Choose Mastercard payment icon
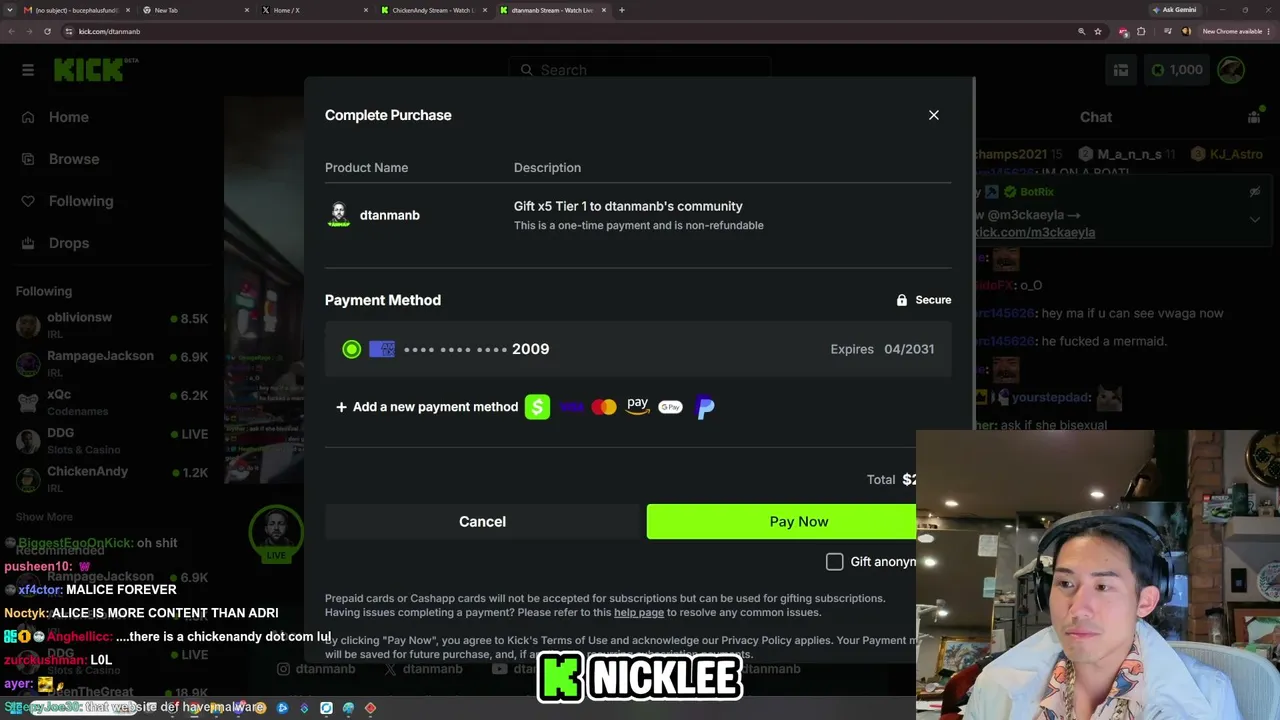The height and width of the screenshot is (720, 1280). click(604, 407)
